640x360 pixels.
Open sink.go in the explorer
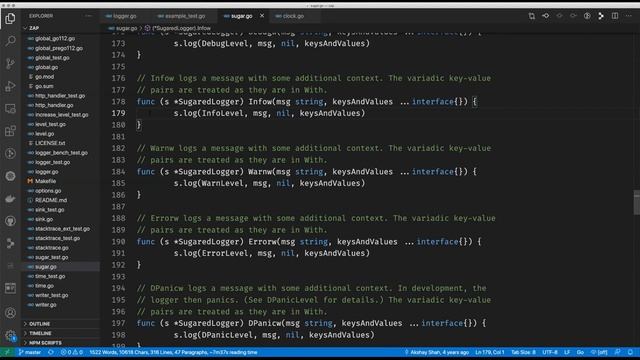(60, 219)
